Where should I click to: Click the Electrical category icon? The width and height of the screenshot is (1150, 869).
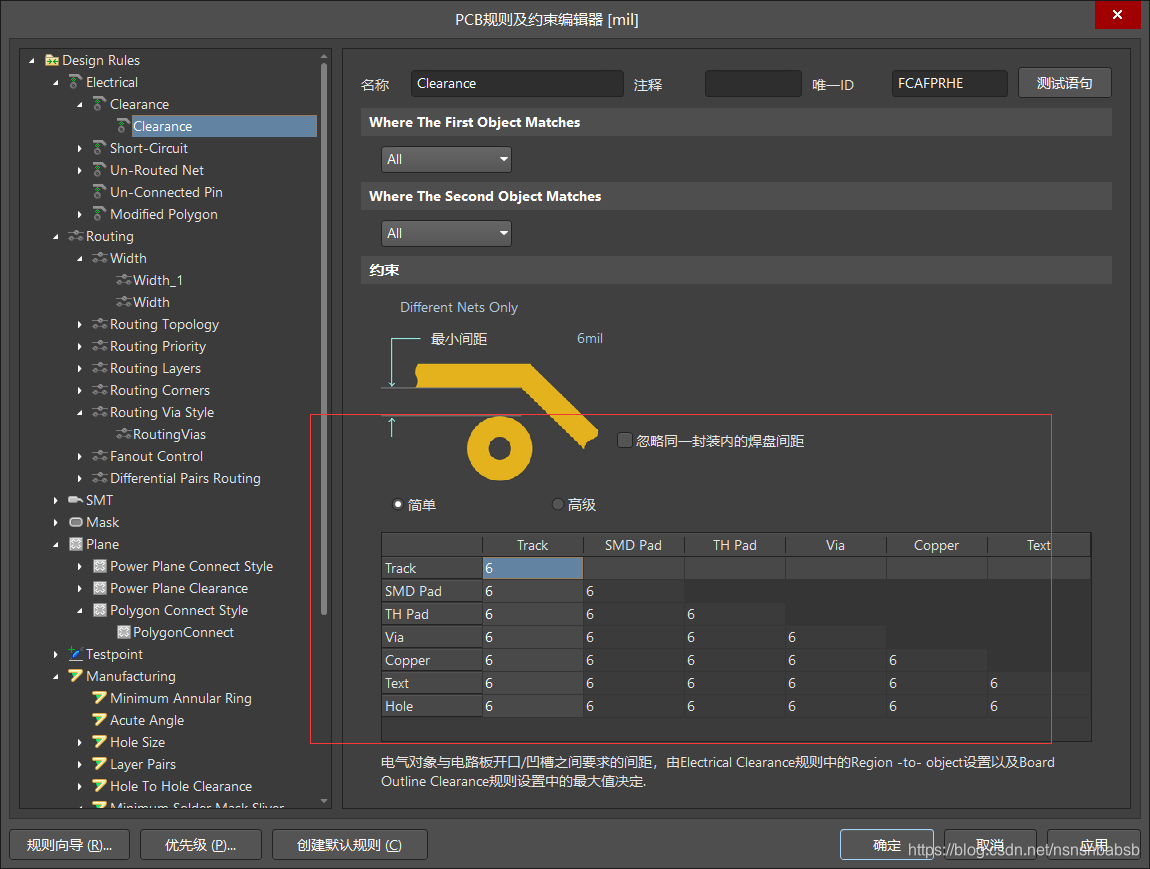coord(75,82)
